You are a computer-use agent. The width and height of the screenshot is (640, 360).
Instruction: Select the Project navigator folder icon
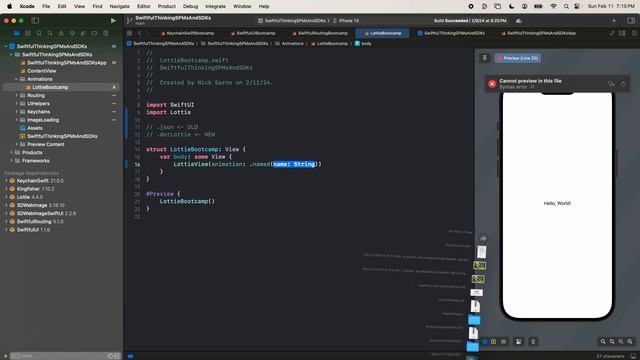click(x=17, y=33)
